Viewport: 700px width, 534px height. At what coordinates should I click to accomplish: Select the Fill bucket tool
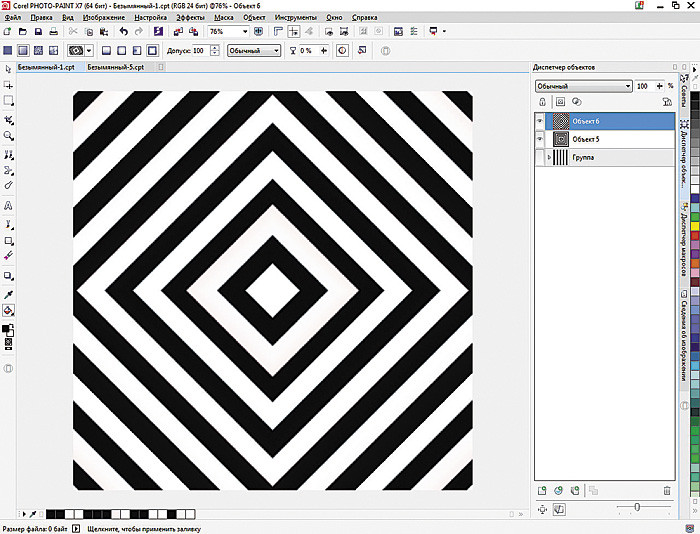click(8, 310)
